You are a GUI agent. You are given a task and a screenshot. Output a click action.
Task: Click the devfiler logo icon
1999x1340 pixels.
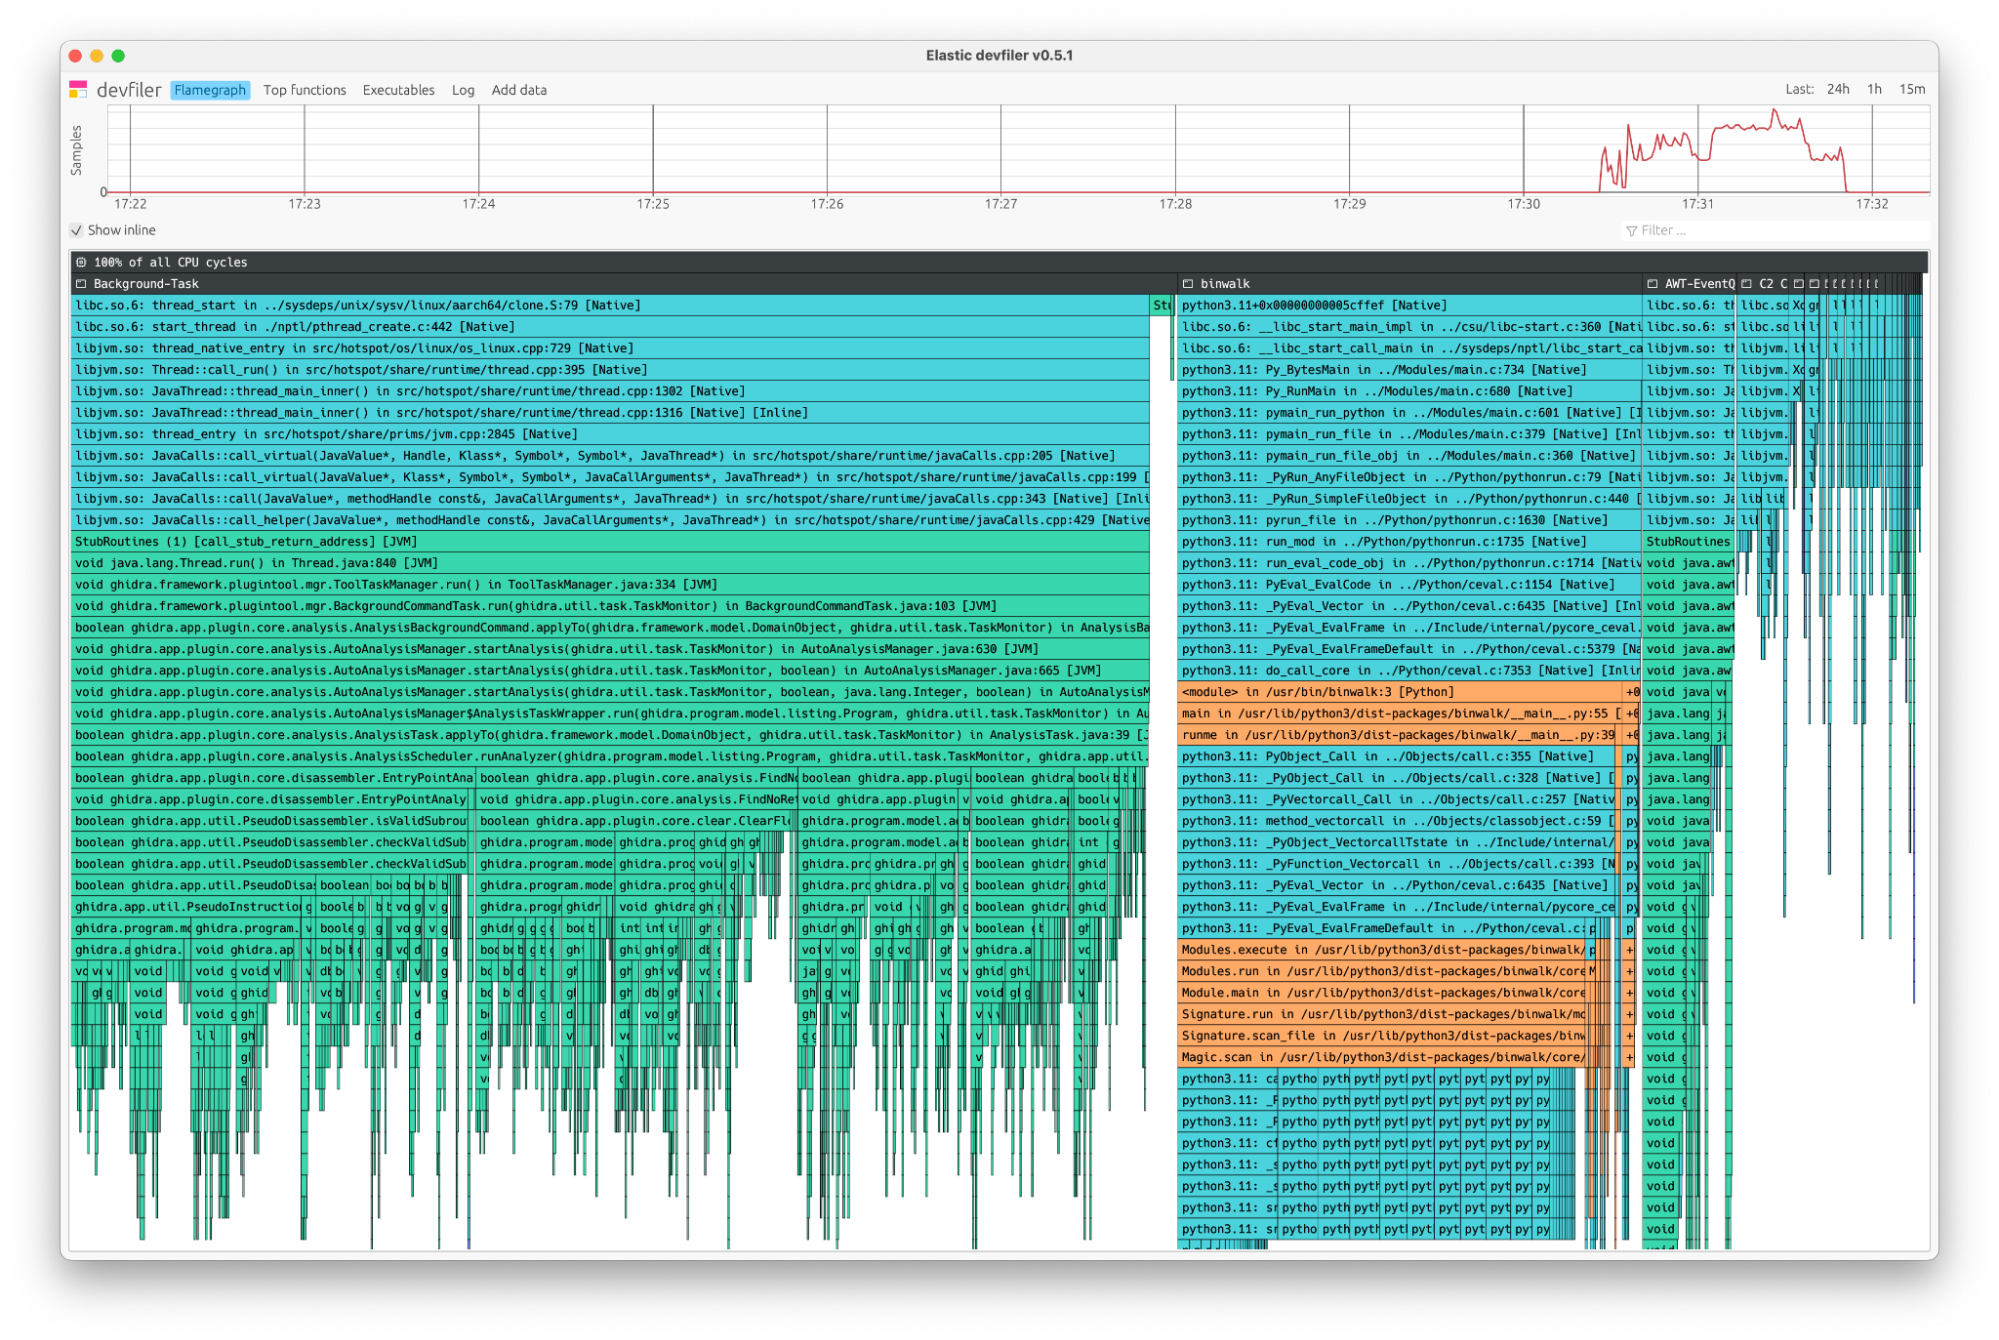(78, 90)
